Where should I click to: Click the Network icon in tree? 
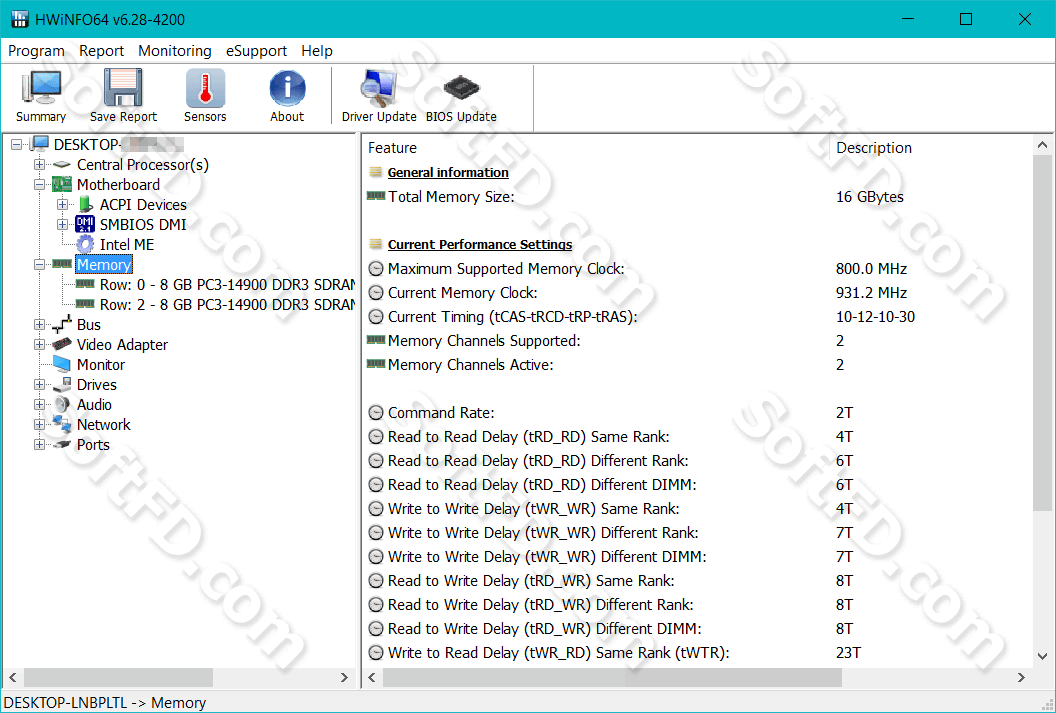pos(62,424)
